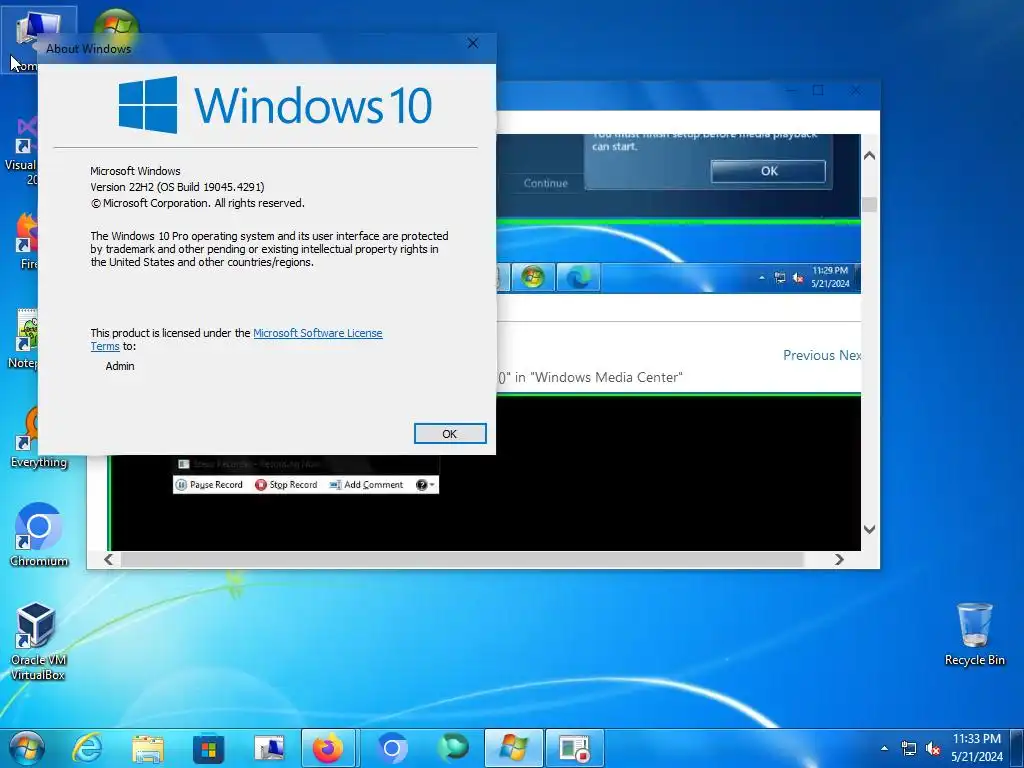The width and height of the screenshot is (1024, 768).
Task: Maximize the background recorder window
Action: point(818,90)
